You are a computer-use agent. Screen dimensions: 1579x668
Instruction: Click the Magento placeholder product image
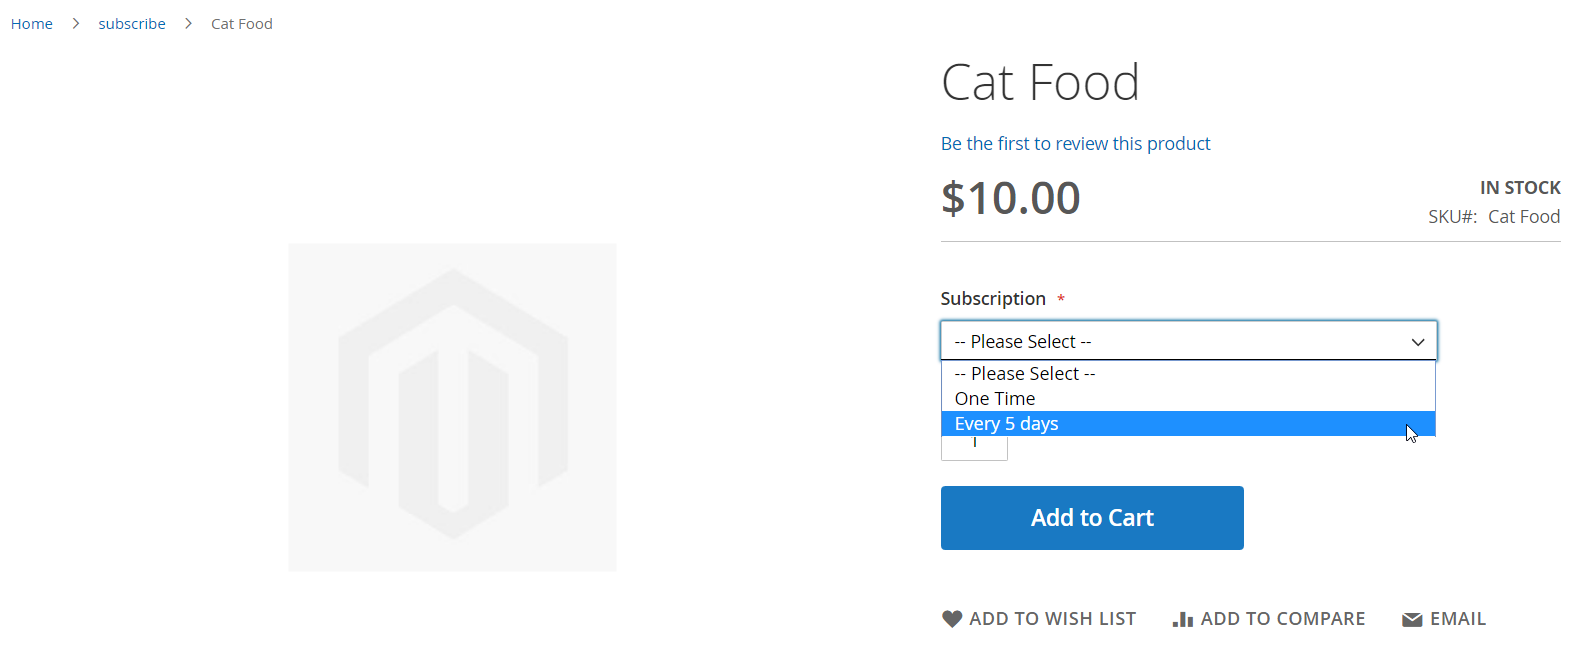[x=452, y=407]
